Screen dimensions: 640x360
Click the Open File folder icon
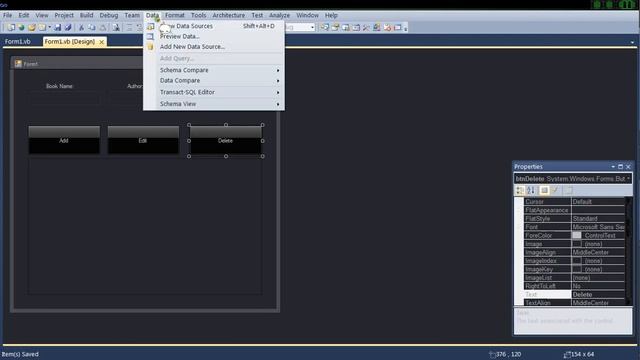pyautogui.click(x=32, y=27)
